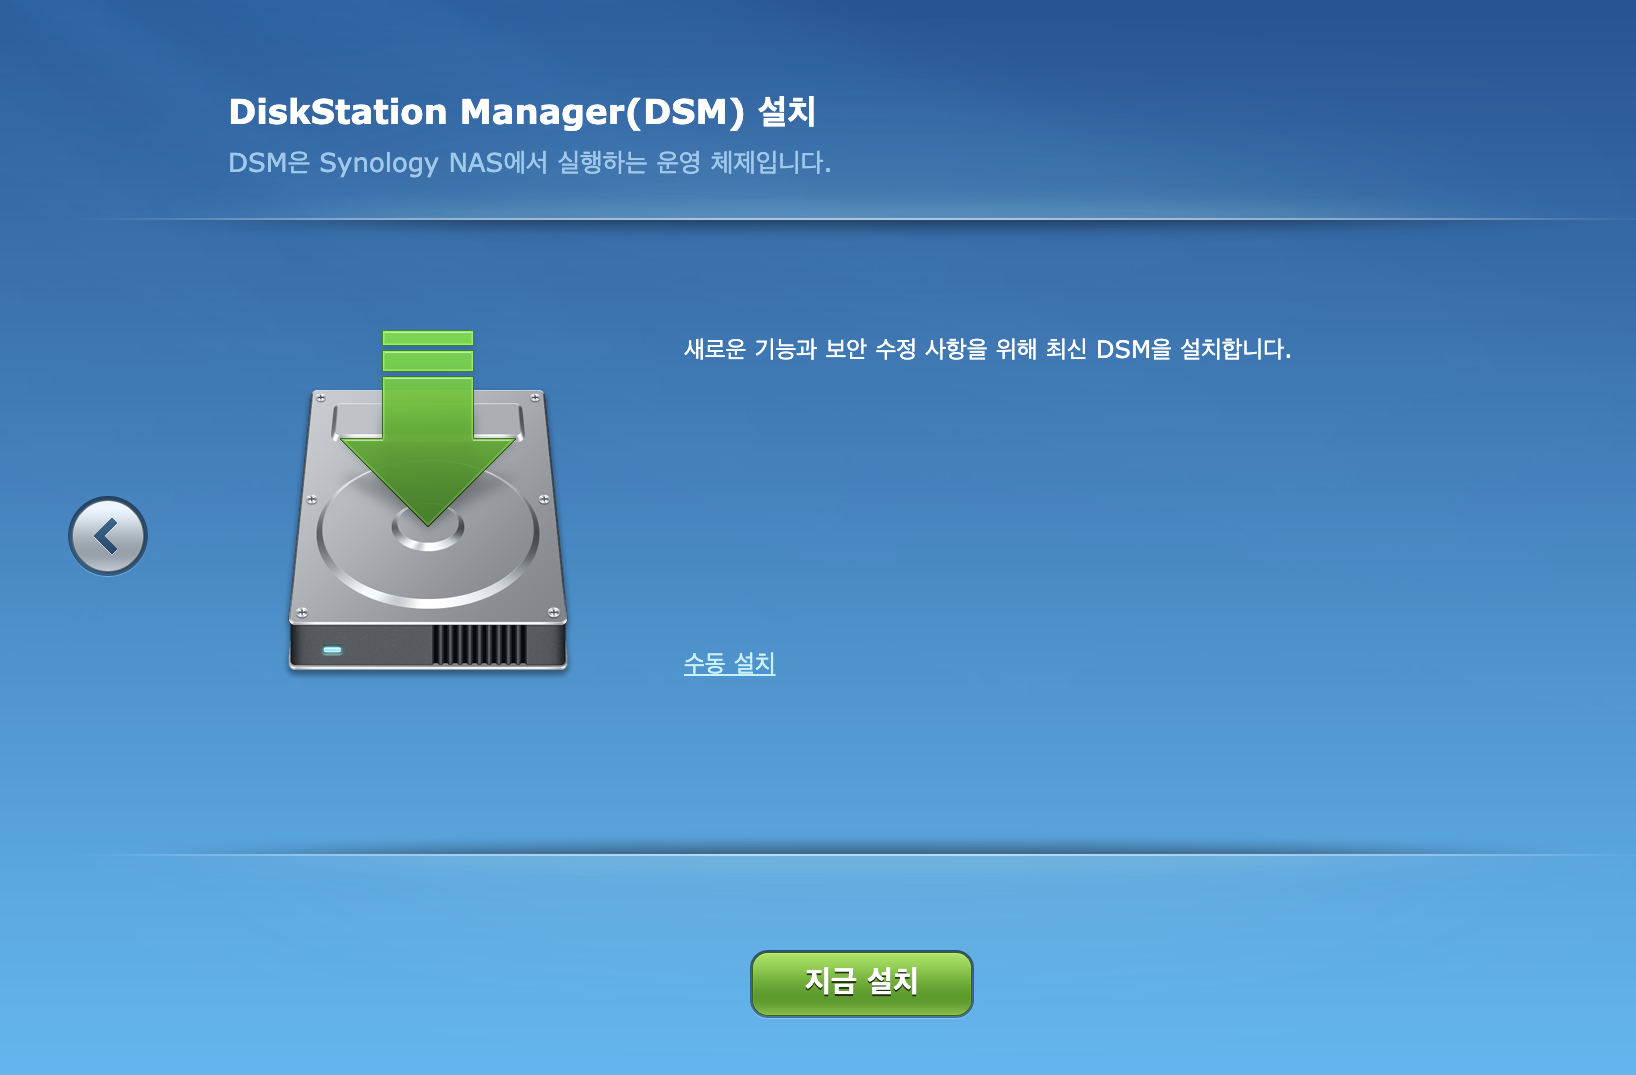Click the subtitle 'DSM은 Synology NAS에서 실행하는 운영 체제입니다.'
1636x1075 pixels.
(530, 162)
